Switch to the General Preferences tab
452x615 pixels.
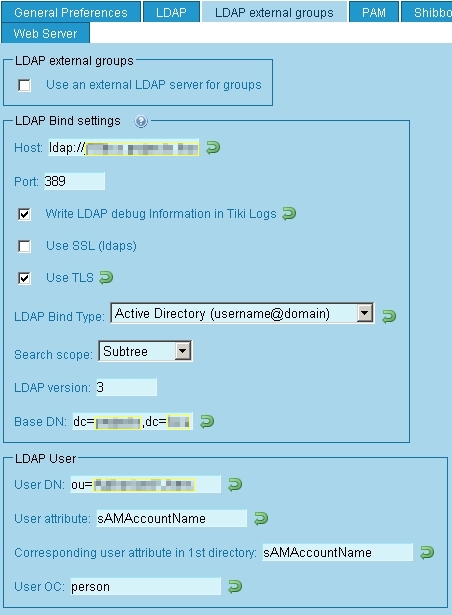tap(71, 12)
